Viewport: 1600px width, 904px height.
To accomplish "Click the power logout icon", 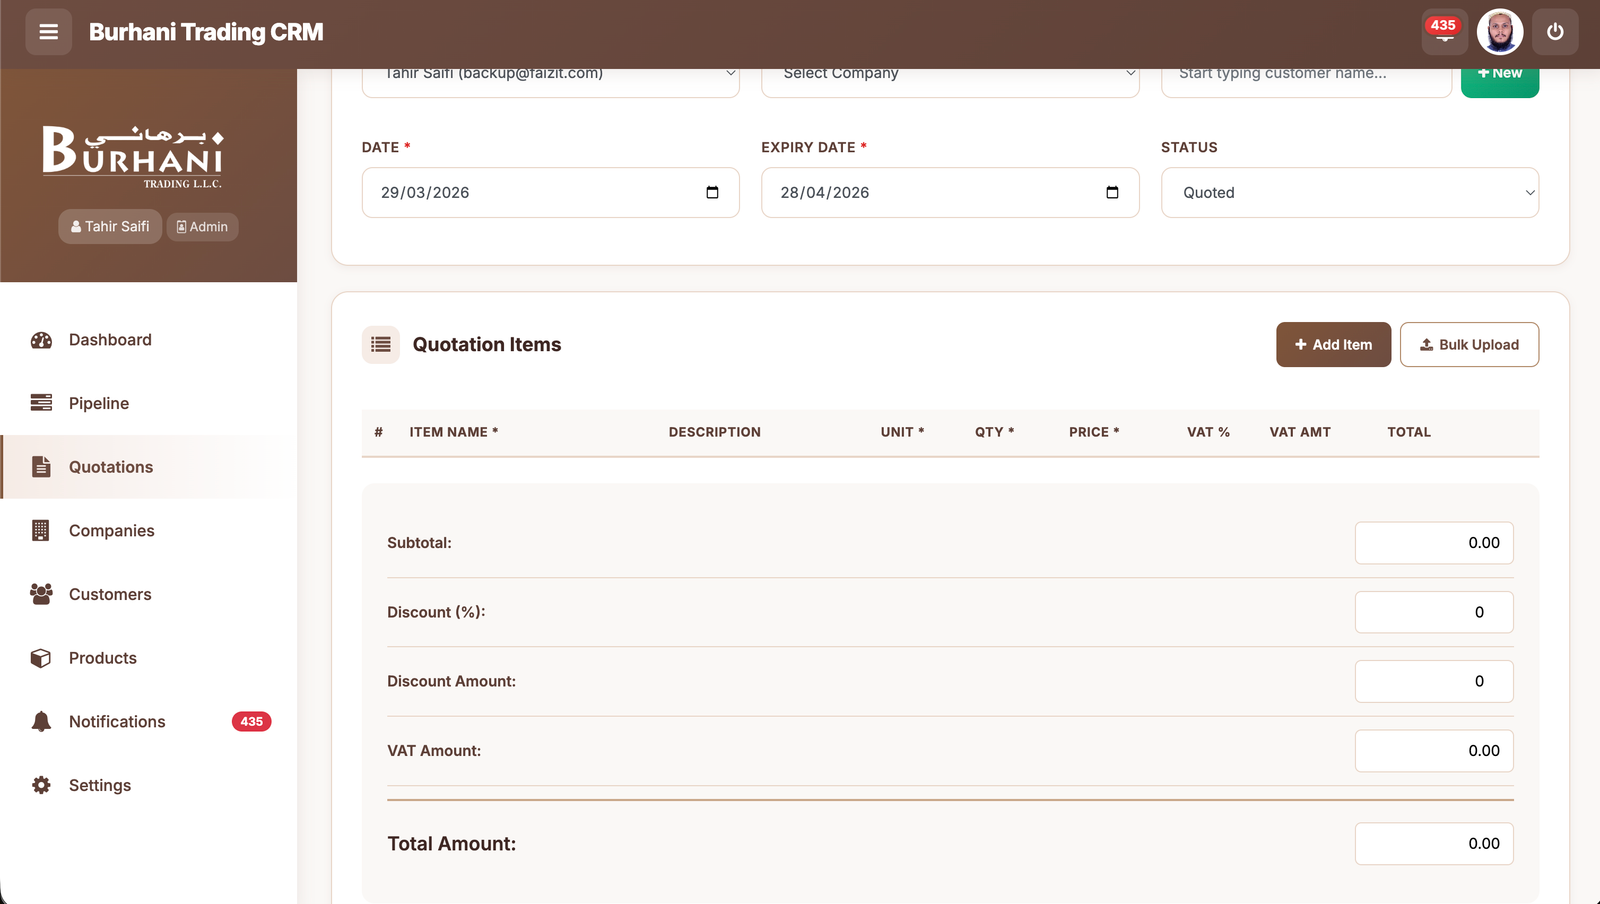I will [x=1554, y=31].
